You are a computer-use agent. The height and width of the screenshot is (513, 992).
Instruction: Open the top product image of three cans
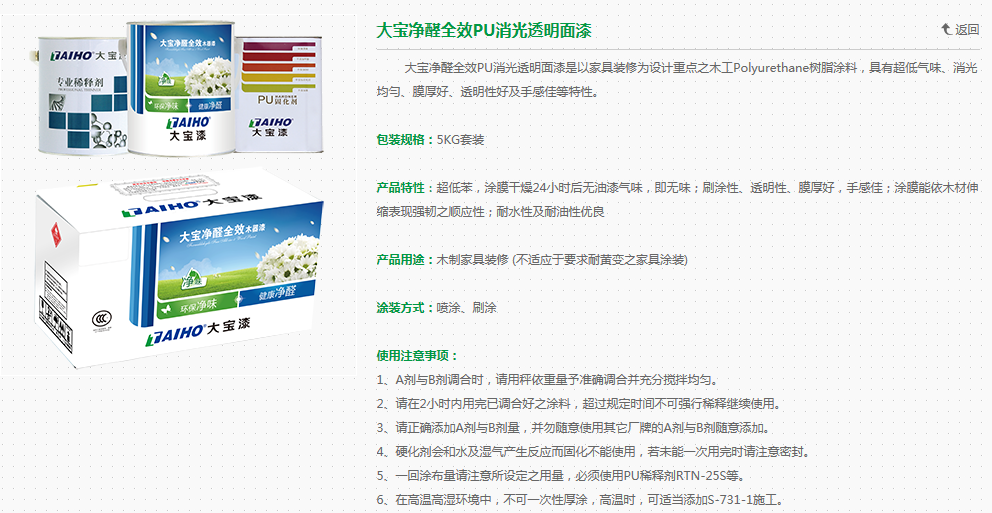(179, 89)
